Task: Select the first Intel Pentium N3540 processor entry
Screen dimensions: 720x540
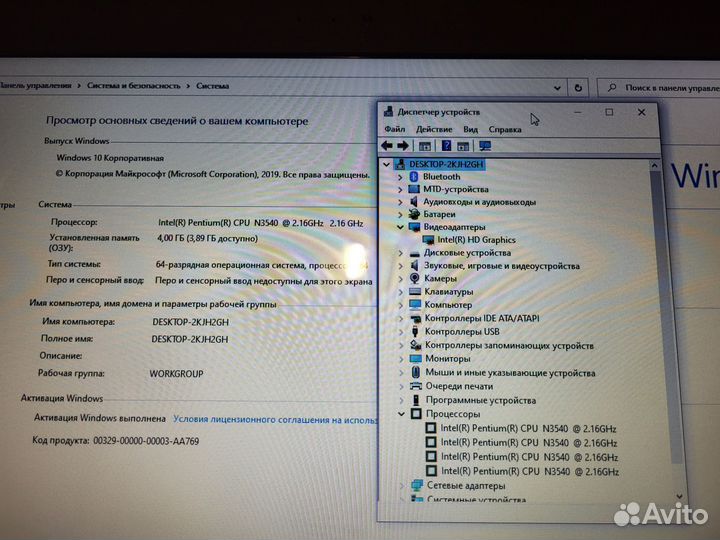Action: (x=528, y=428)
